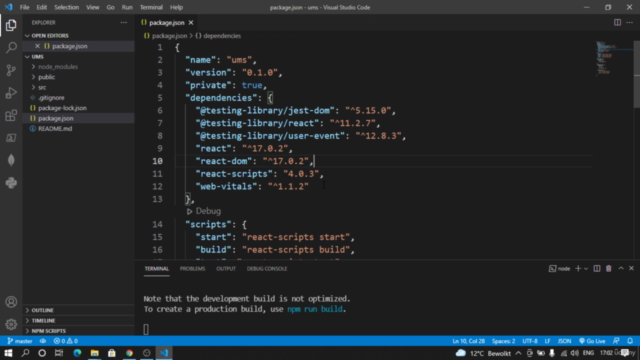640x360 pixels.
Task: Open the Explorer view in activity bar
Action: click(11, 25)
